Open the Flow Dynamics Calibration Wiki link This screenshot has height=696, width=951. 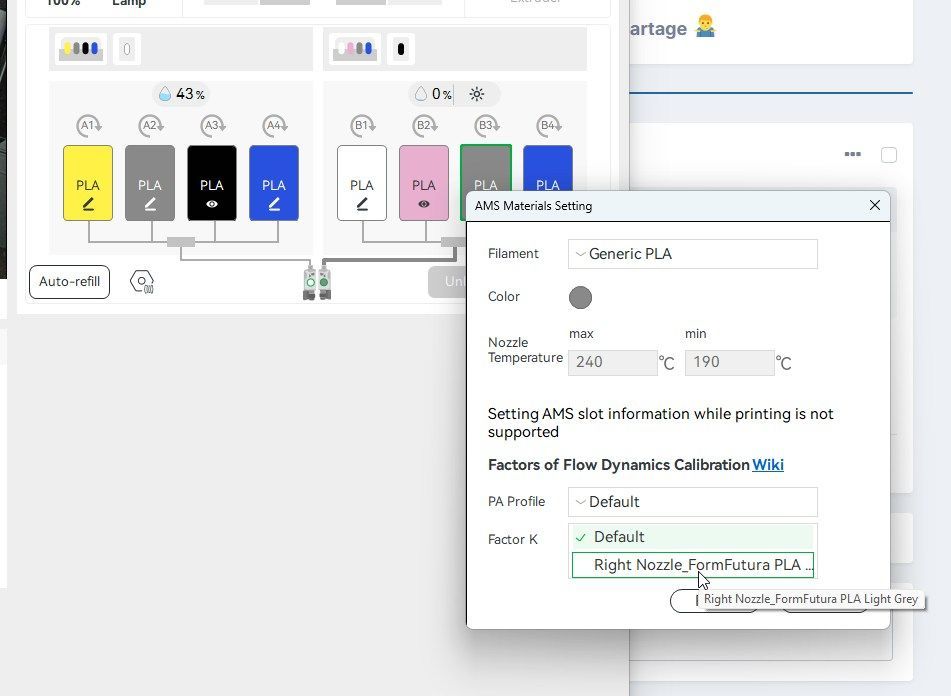768,465
